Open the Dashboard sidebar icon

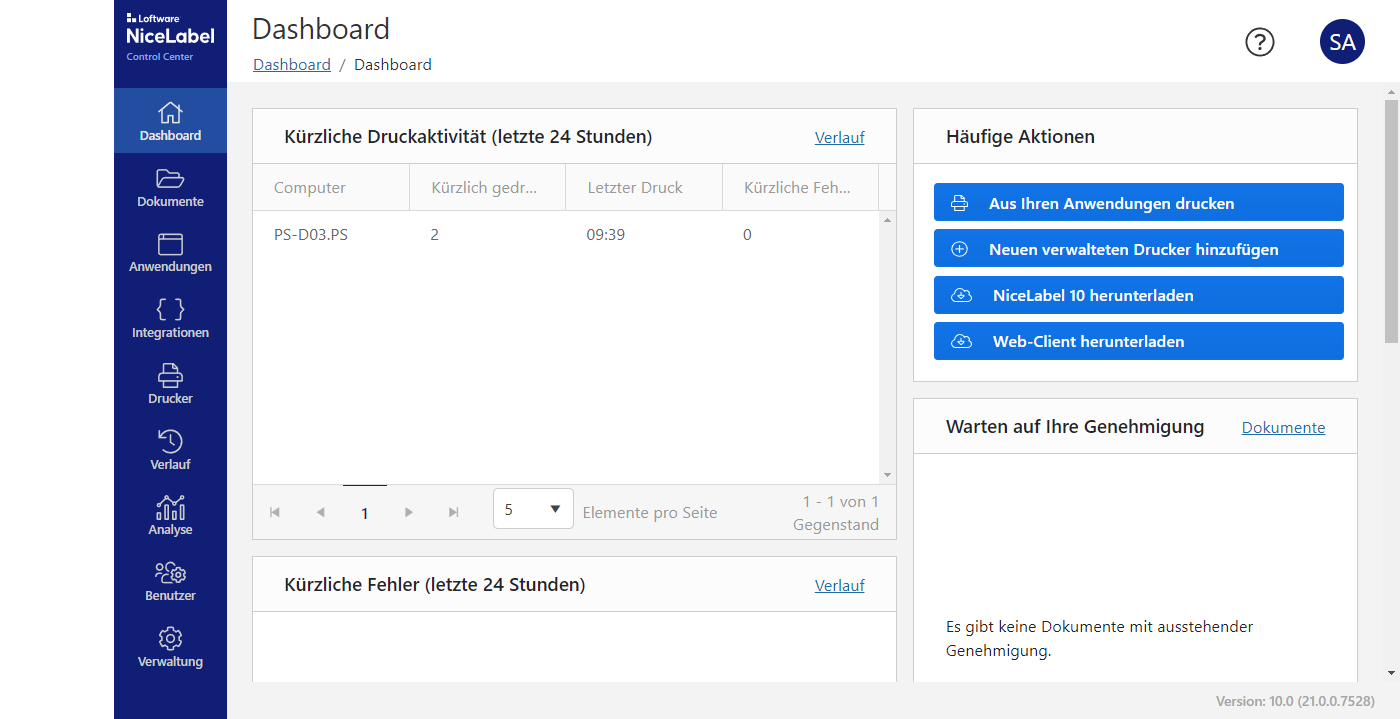click(x=170, y=121)
